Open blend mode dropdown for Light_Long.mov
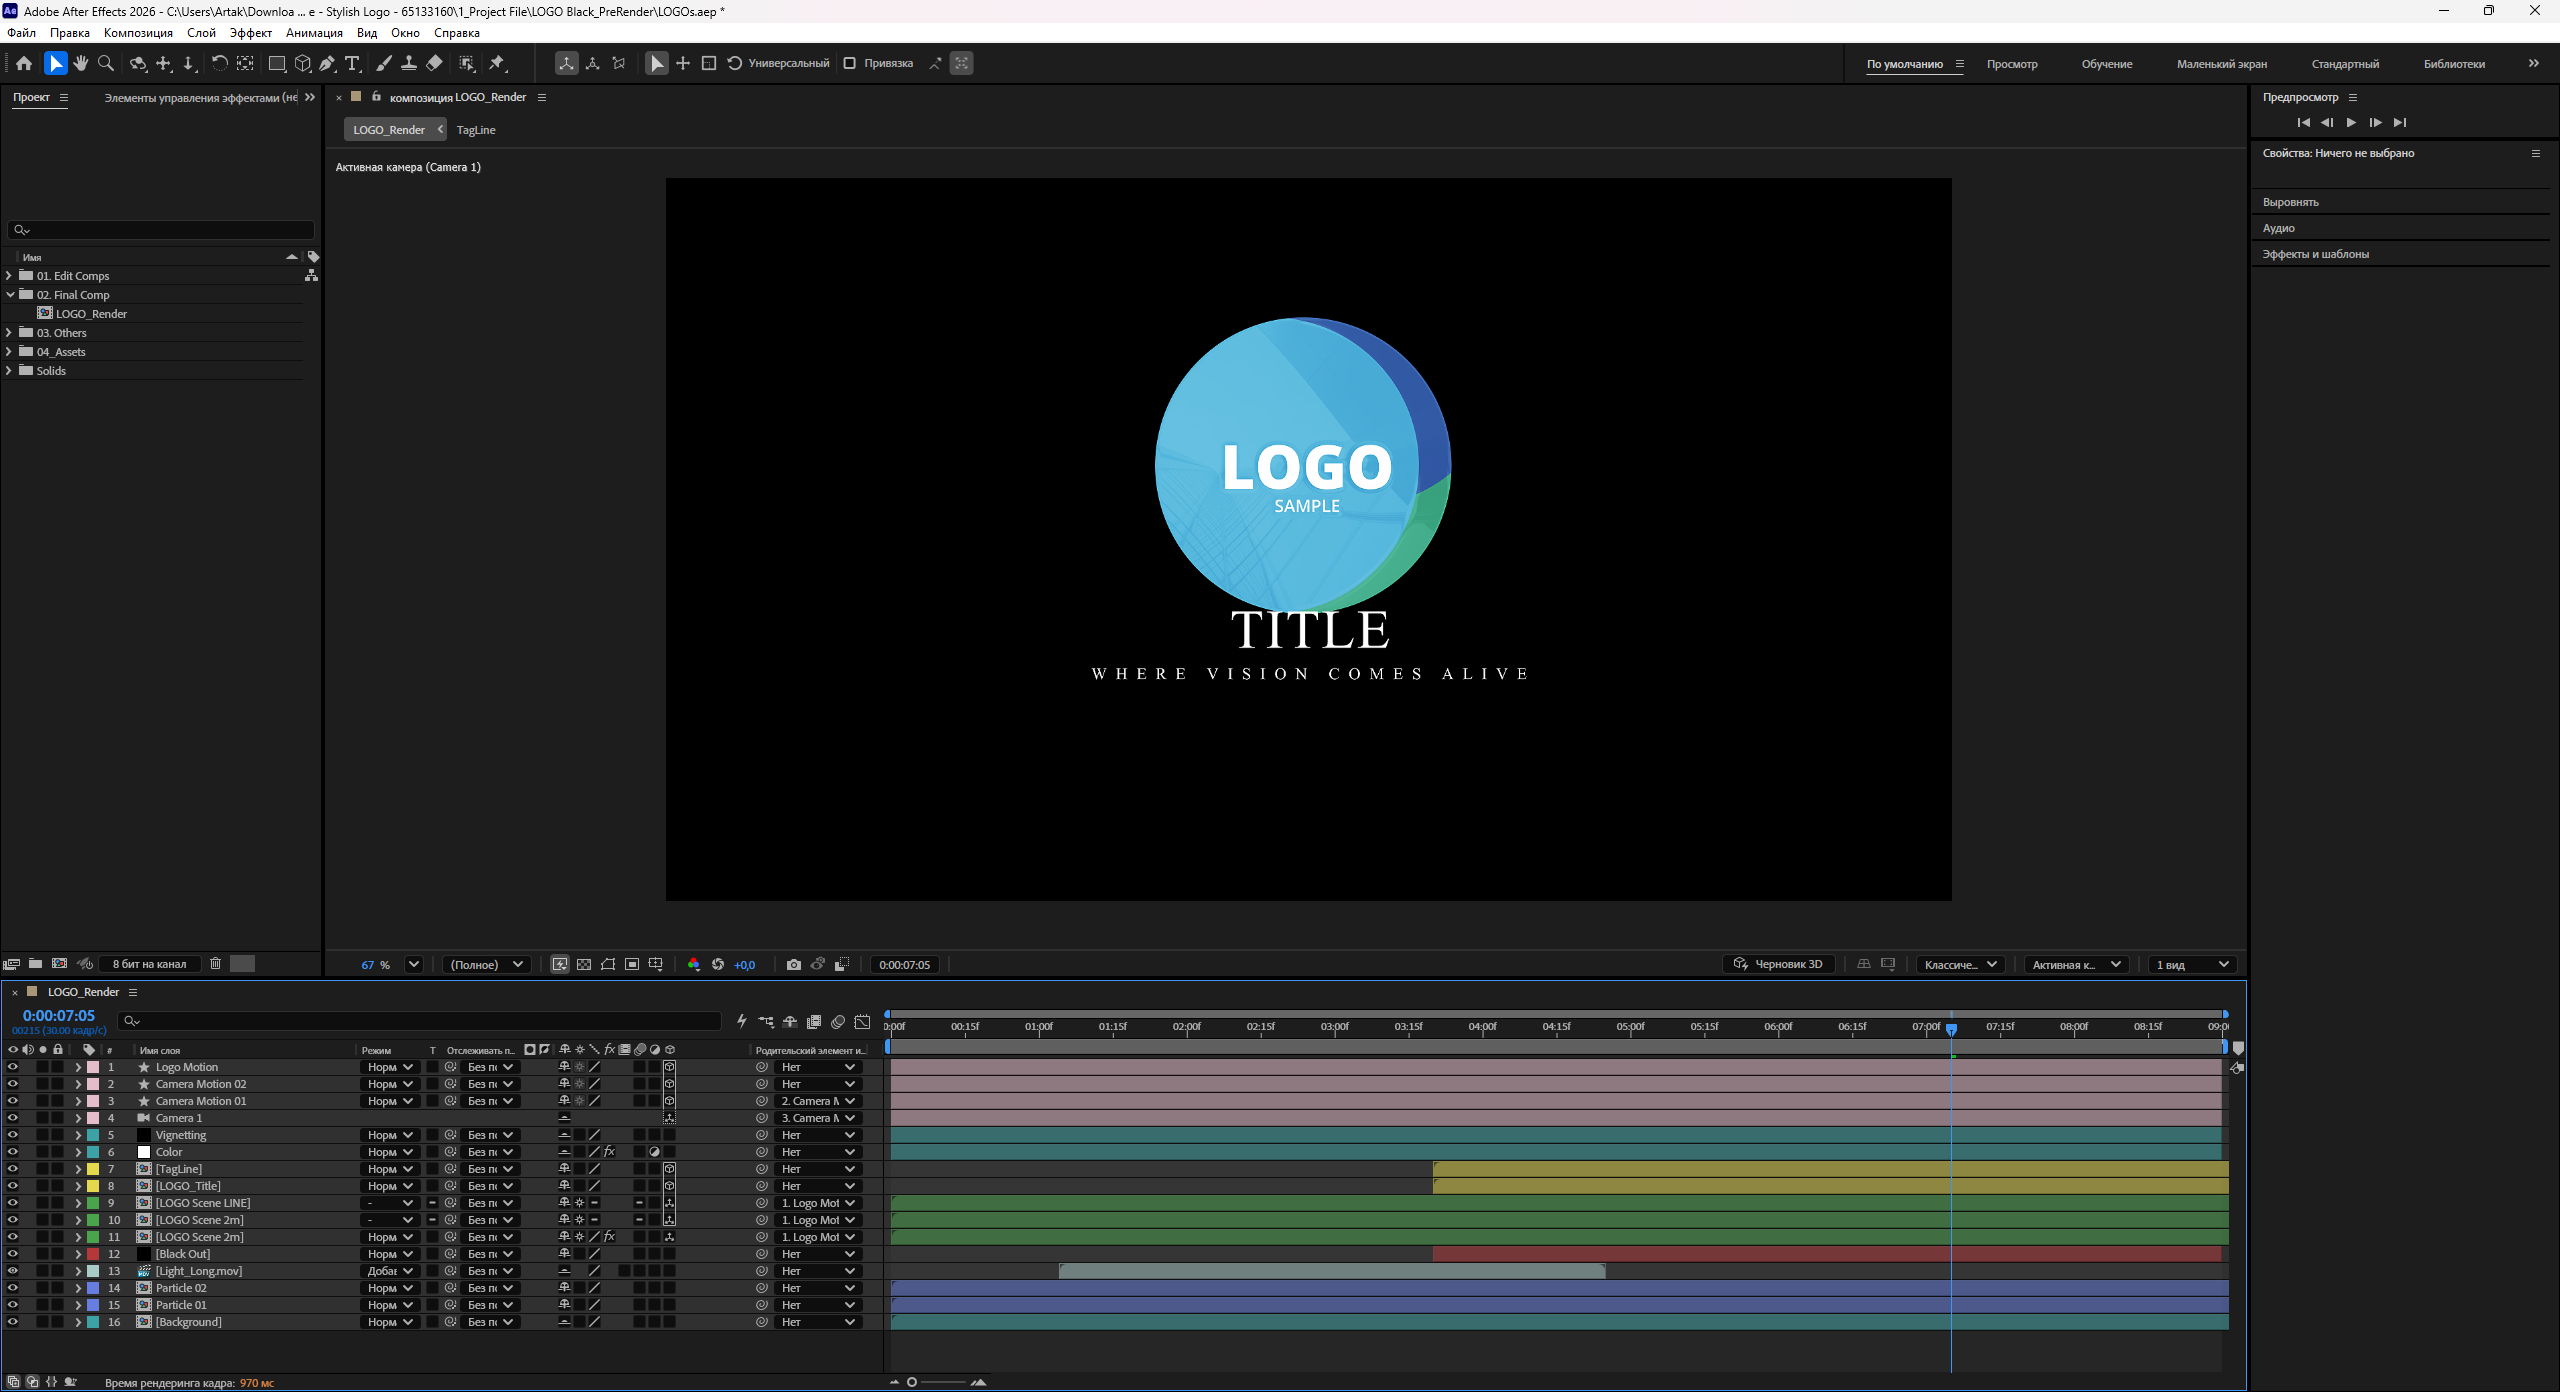Viewport: 2560px width, 1392px height. [390, 1271]
